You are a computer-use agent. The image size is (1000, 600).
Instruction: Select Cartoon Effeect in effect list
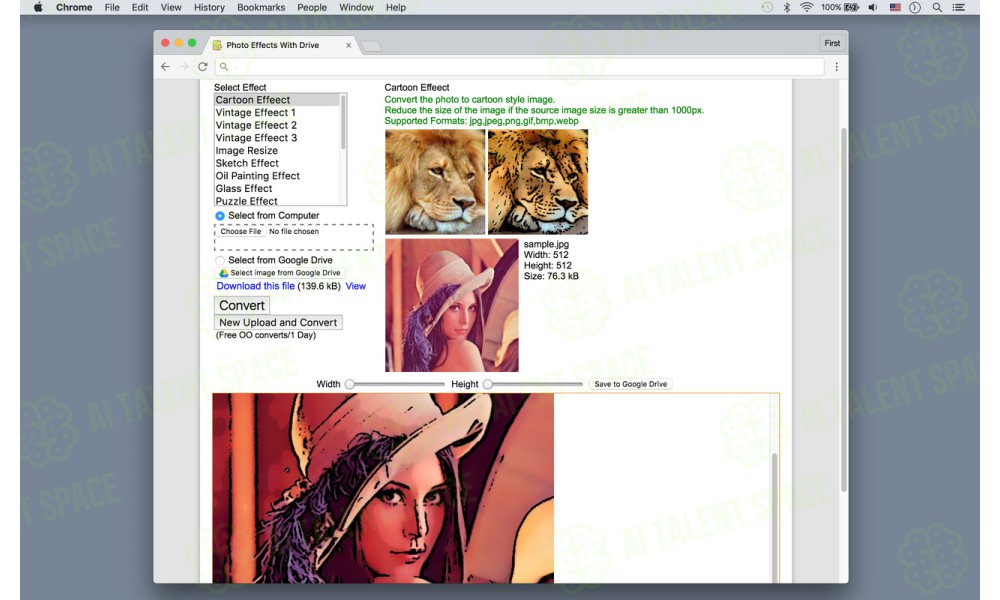277,100
